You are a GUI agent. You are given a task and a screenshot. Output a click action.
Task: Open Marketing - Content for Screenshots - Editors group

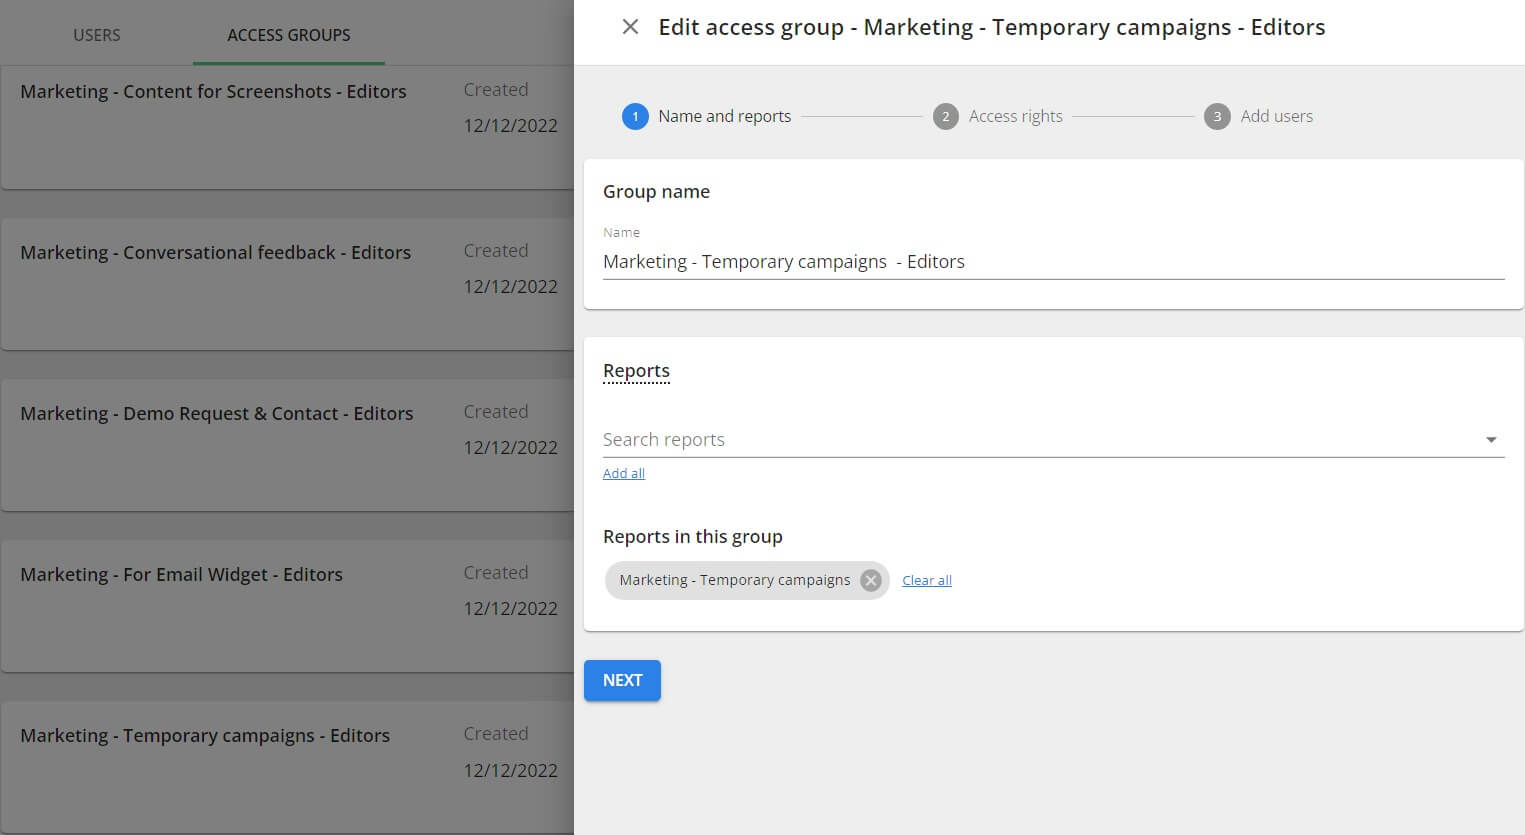pos(213,92)
